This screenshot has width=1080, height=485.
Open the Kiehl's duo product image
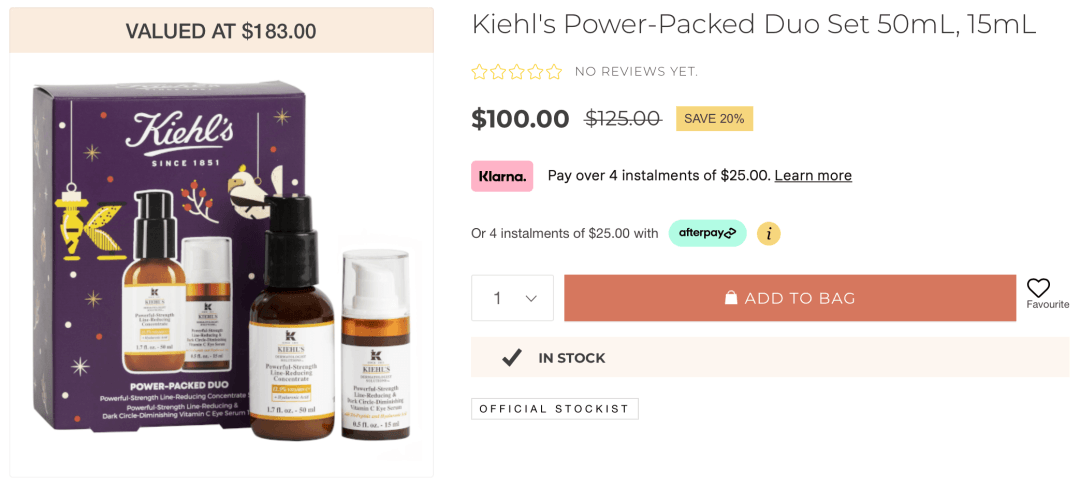(x=222, y=265)
